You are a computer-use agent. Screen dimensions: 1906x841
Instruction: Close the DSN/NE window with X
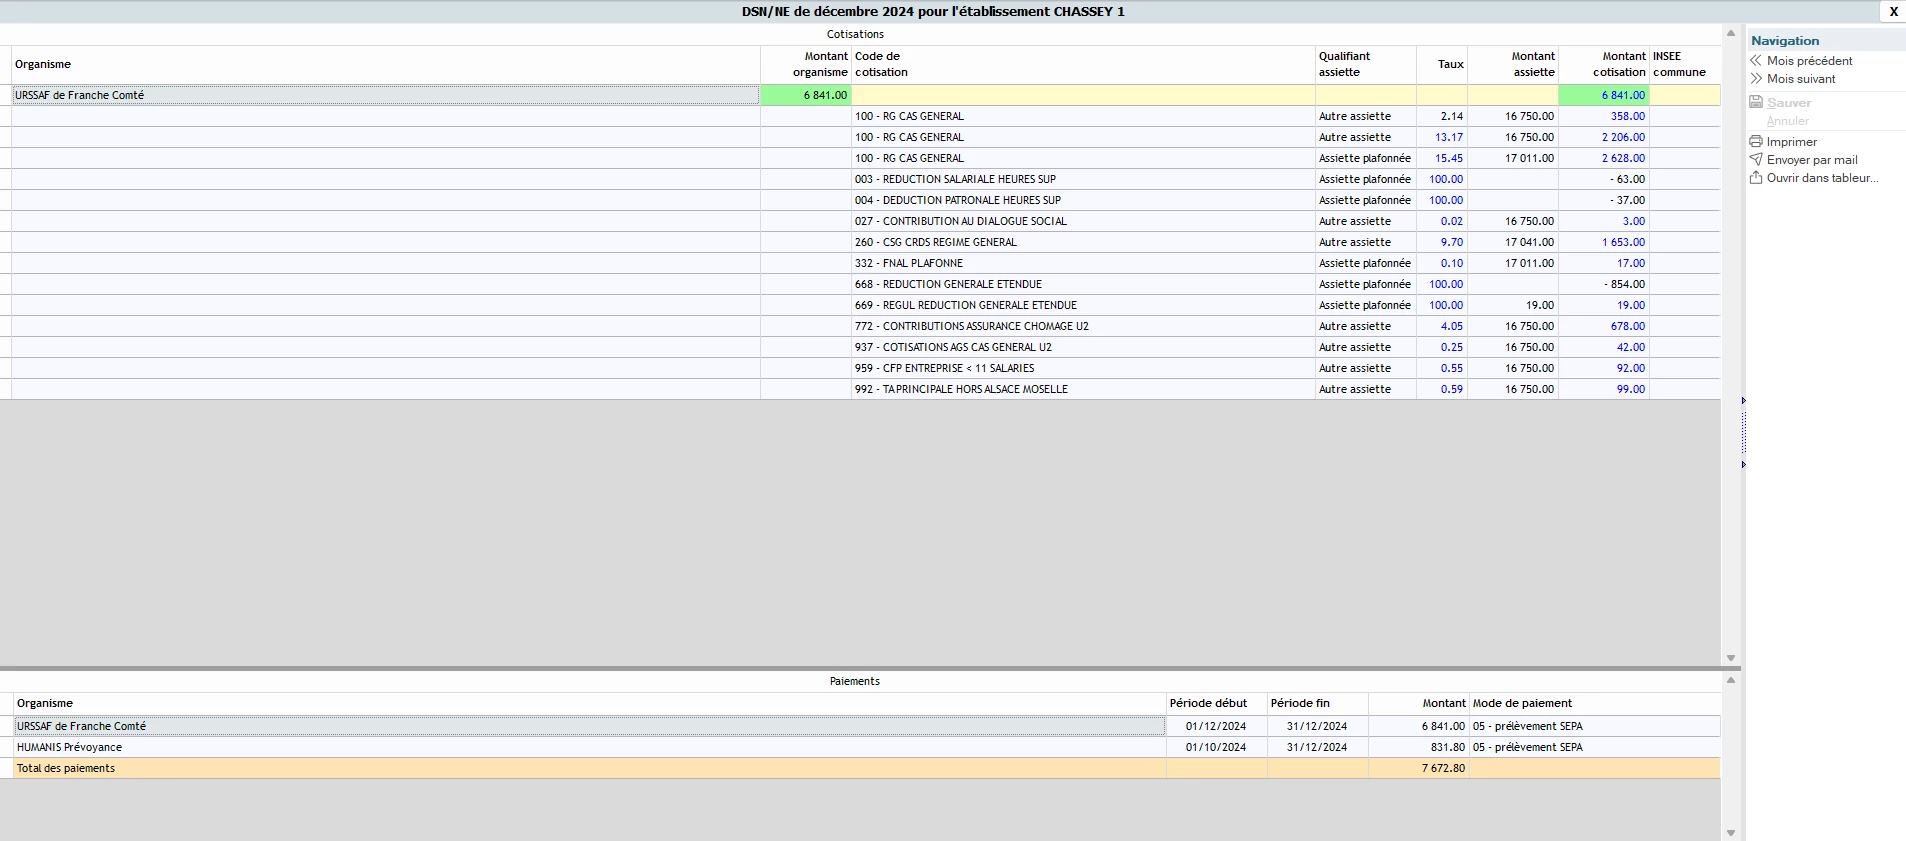[1893, 12]
